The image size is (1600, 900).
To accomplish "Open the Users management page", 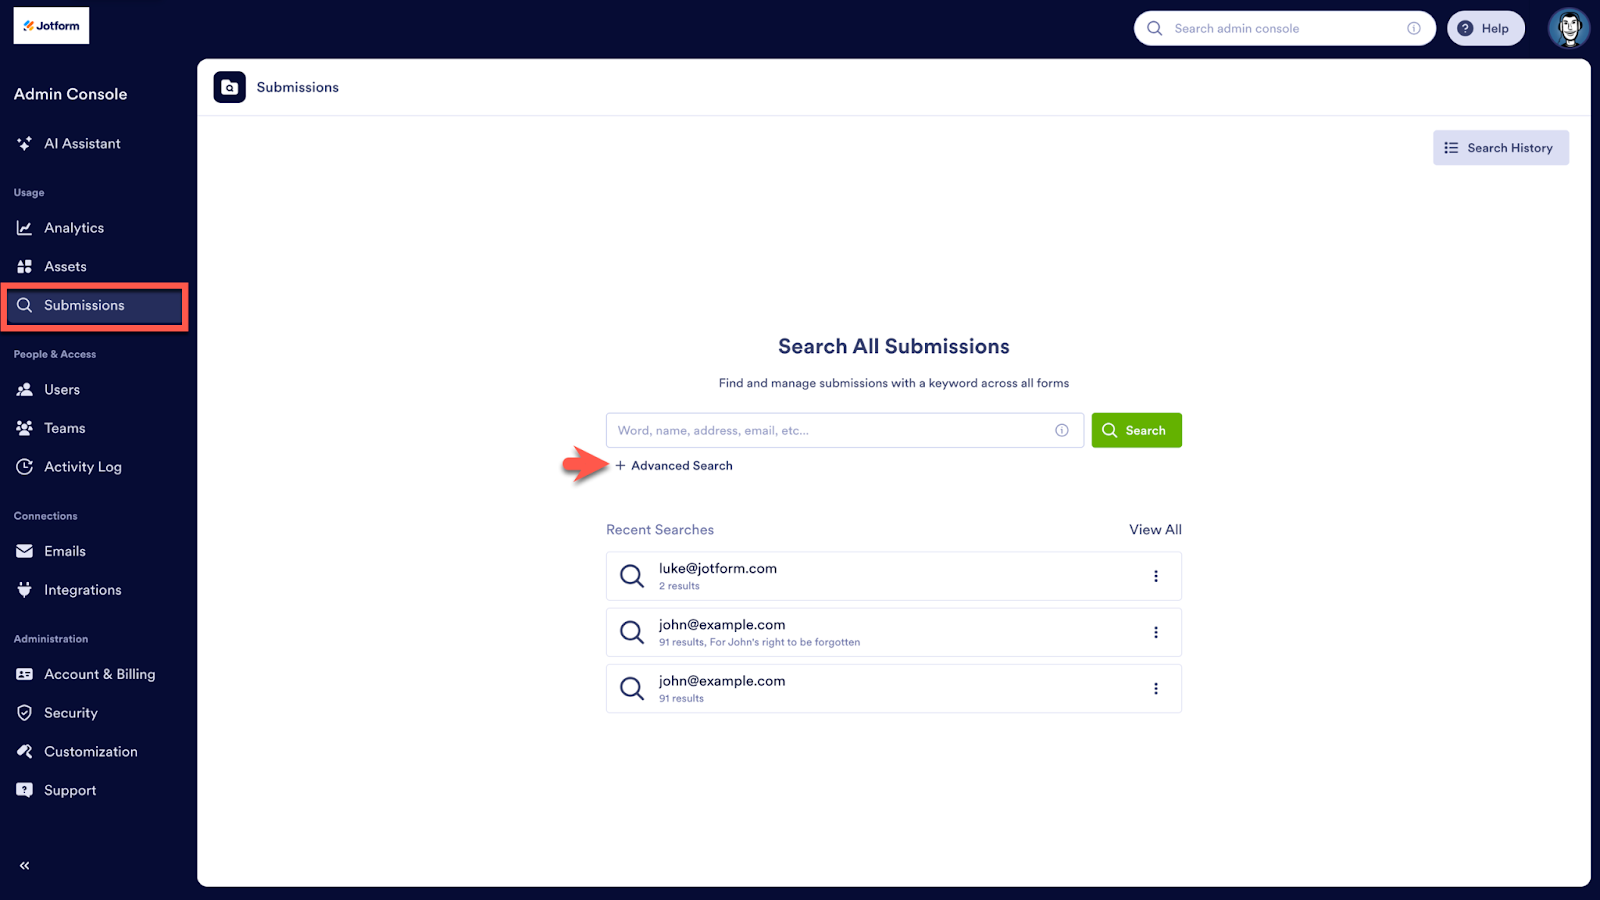I will [62, 389].
